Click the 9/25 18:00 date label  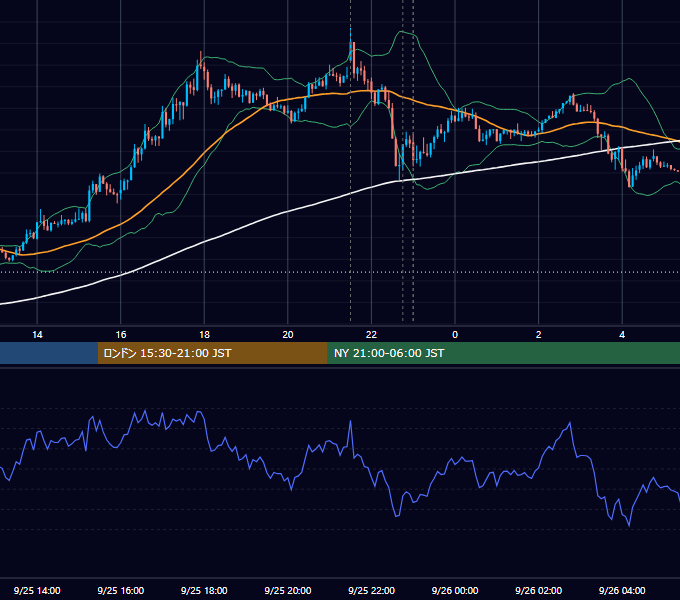click(204, 590)
